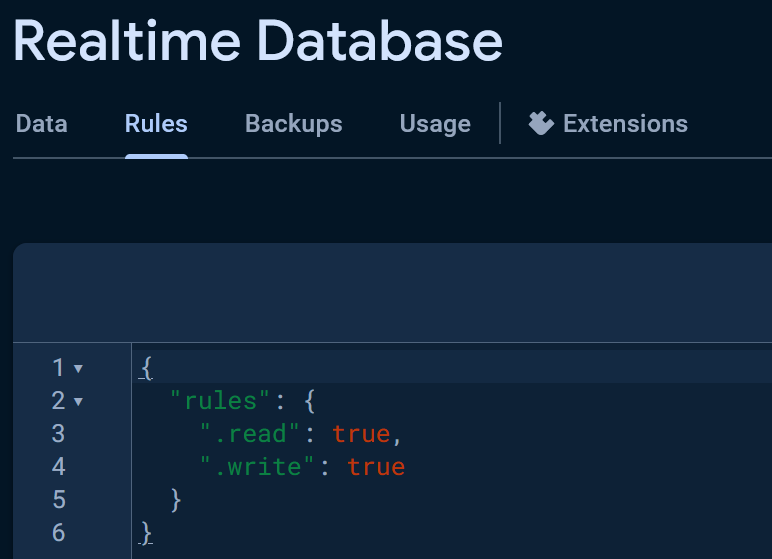Collapse the code fold at line 1
The height and width of the screenshot is (559, 772).
(x=78, y=368)
